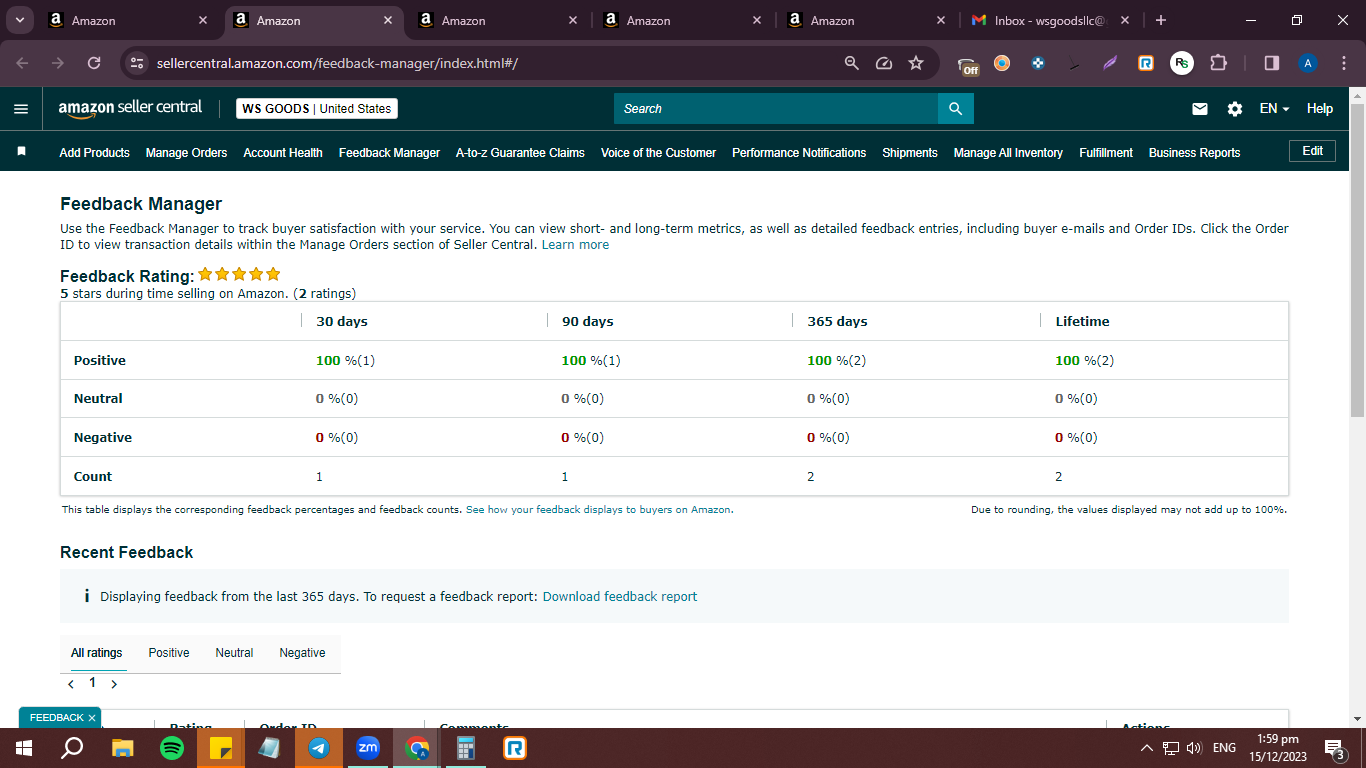The width and height of the screenshot is (1366, 768).
Task: Click Add Products in the navigation bar
Action: (94, 153)
